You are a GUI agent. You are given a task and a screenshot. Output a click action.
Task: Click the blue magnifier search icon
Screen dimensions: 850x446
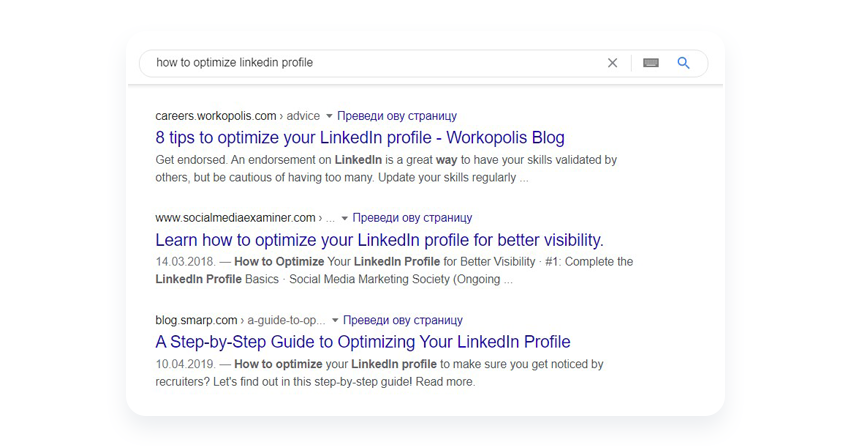tap(683, 63)
